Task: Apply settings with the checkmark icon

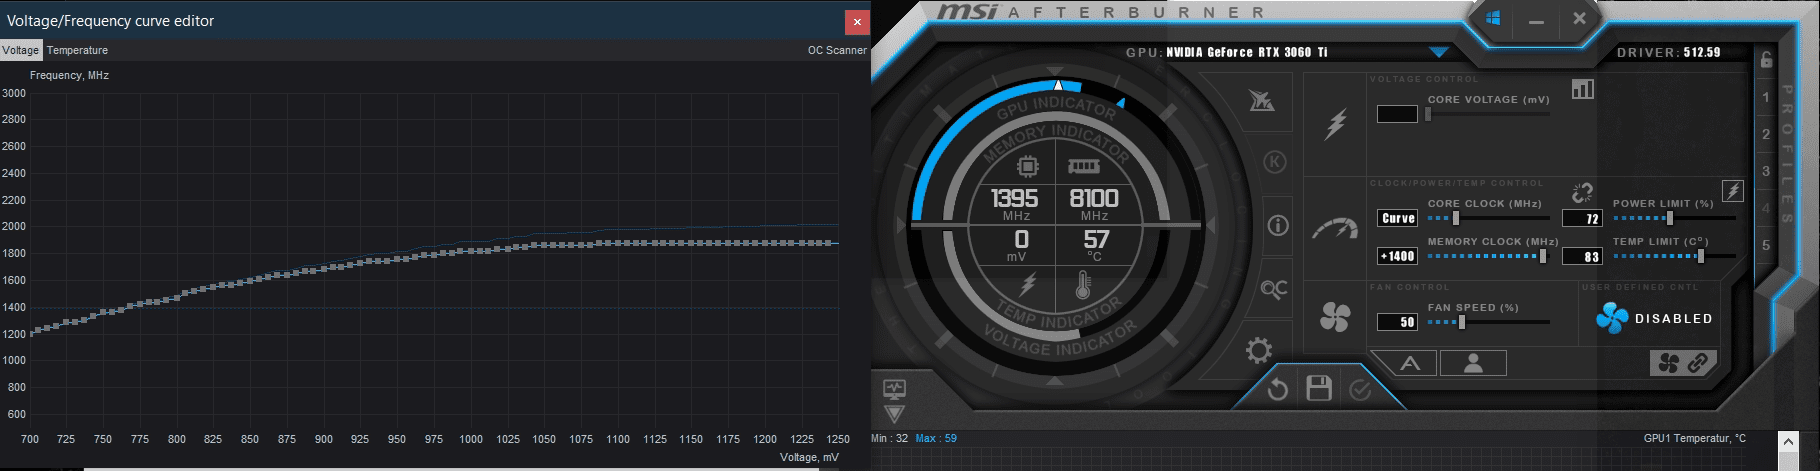Action: (1360, 390)
